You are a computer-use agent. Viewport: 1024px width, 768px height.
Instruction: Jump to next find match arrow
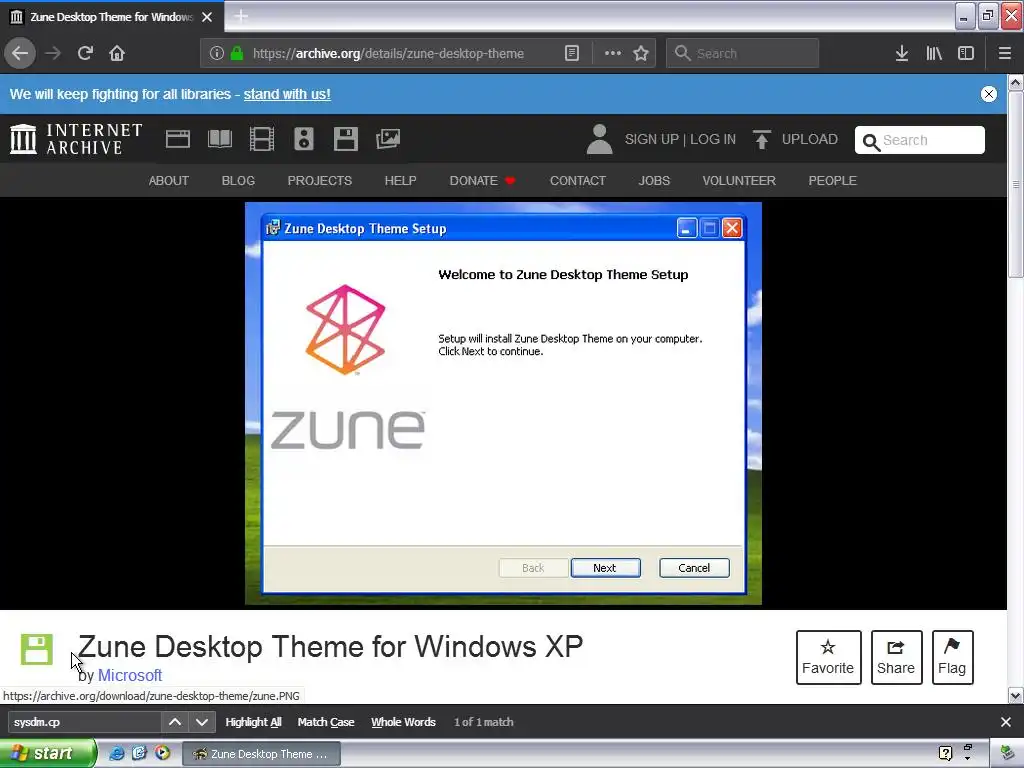pos(202,722)
